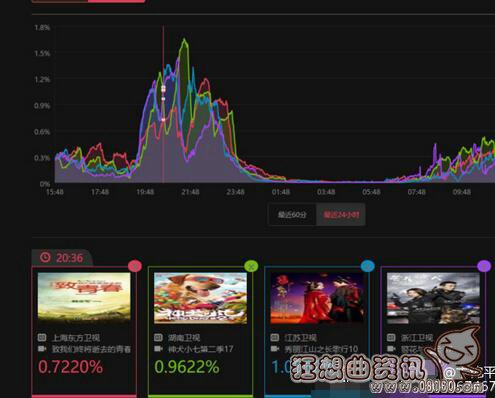Image resolution: width=495 pixels, height=398 pixels.
Task: Click the 0.7220% rating value
Action: [71, 367]
